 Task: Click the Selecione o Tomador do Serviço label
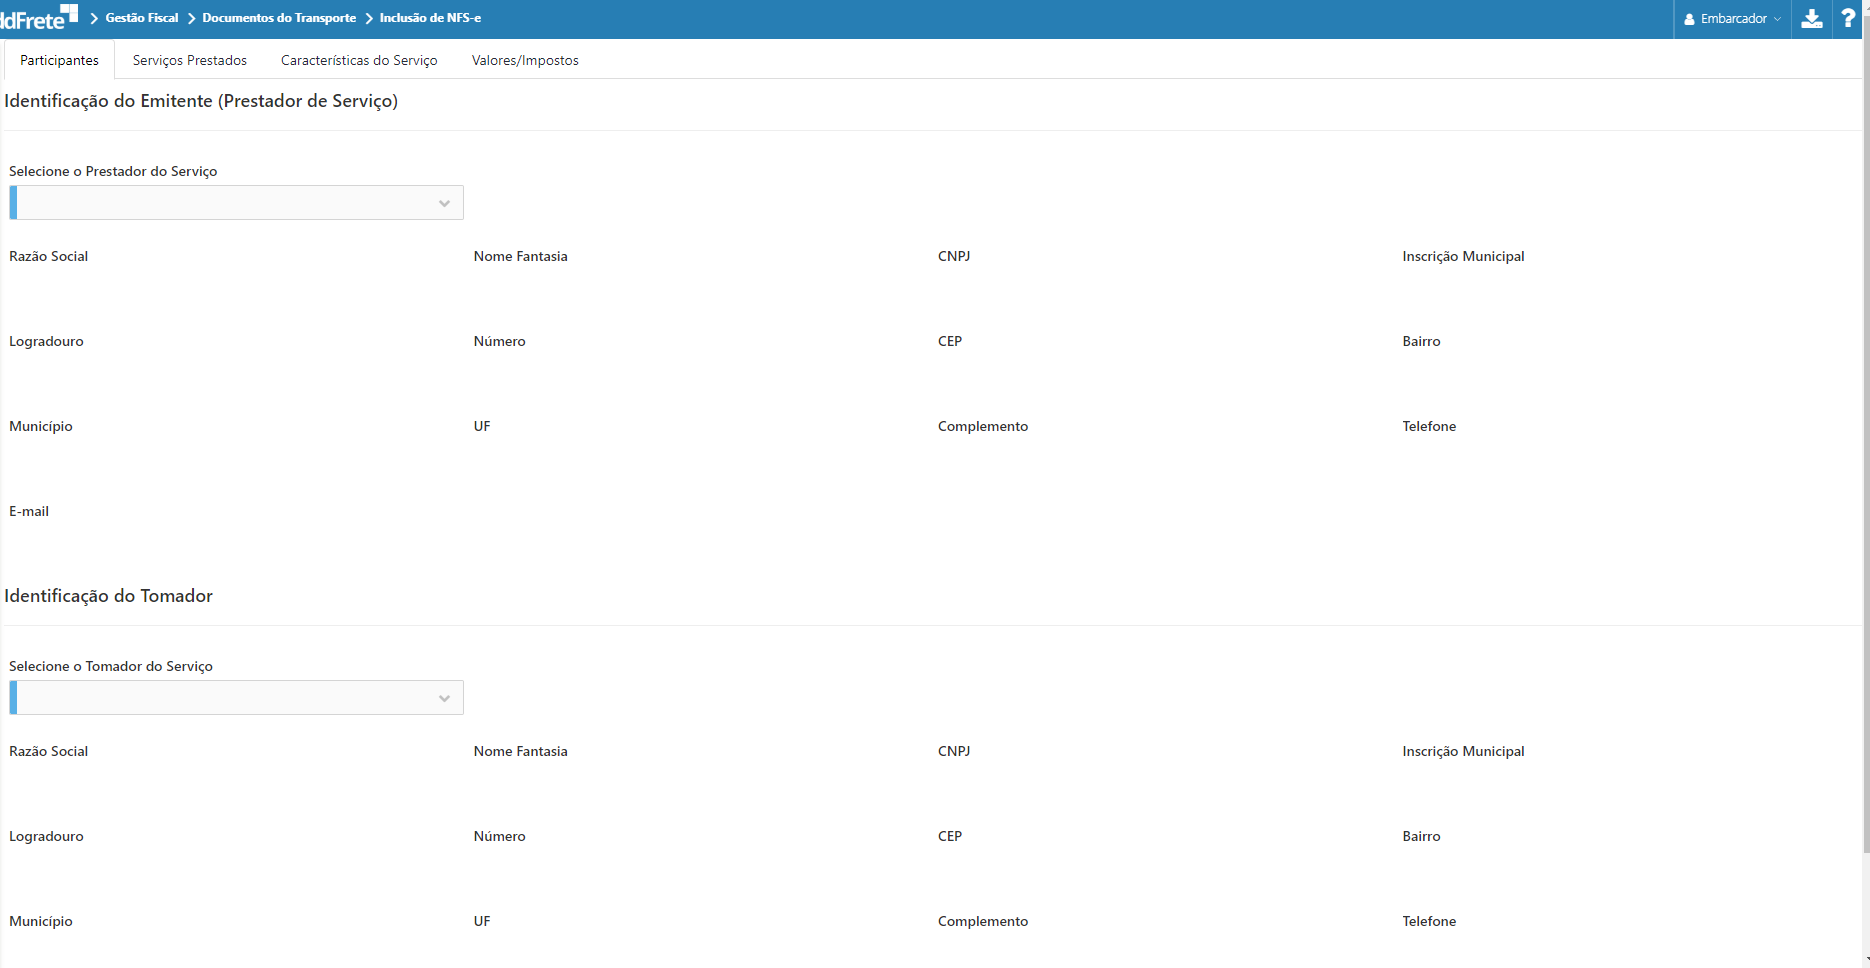111,666
